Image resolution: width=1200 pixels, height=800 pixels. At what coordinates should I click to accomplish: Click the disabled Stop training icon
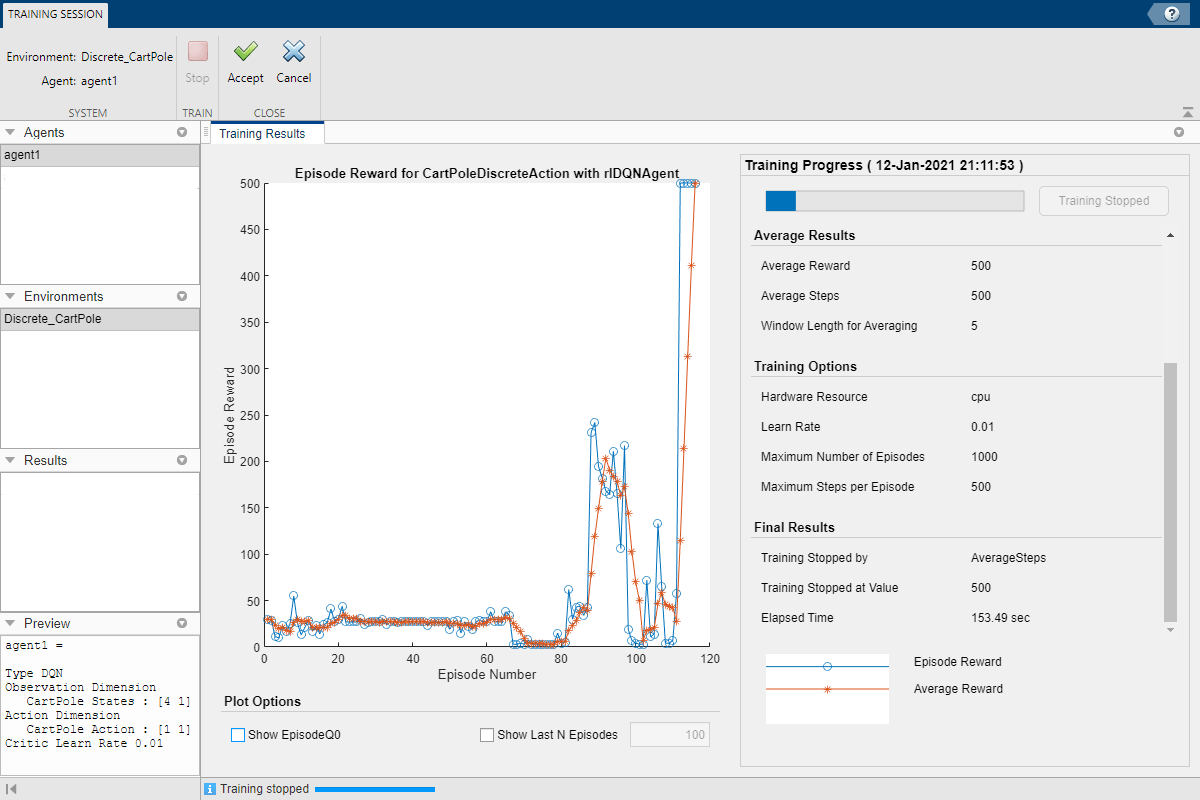(x=198, y=51)
